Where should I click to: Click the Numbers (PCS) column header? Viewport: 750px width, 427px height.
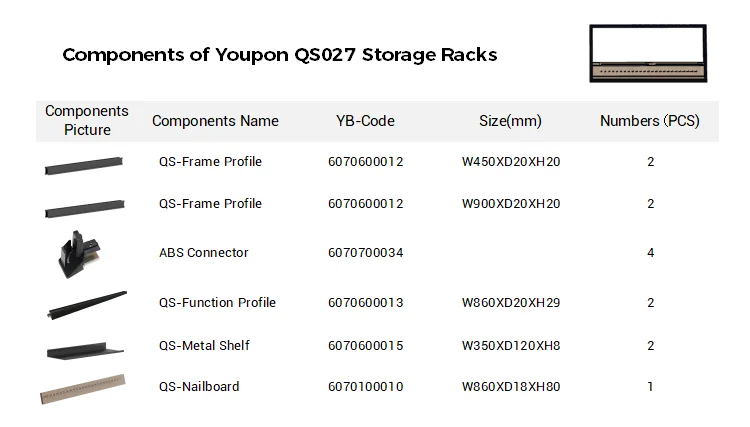pyautogui.click(x=650, y=121)
